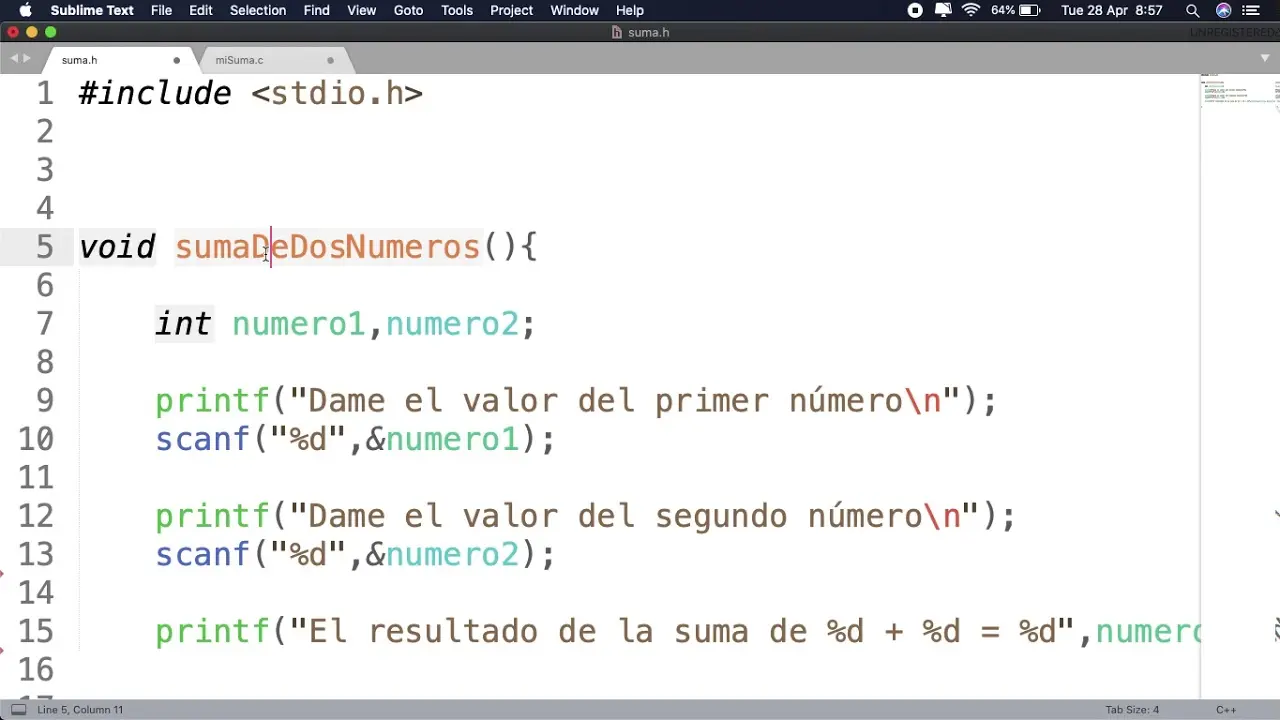Viewport: 1280px width, 720px height.
Task: Open the Goto menu
Action: pos(408,10)
